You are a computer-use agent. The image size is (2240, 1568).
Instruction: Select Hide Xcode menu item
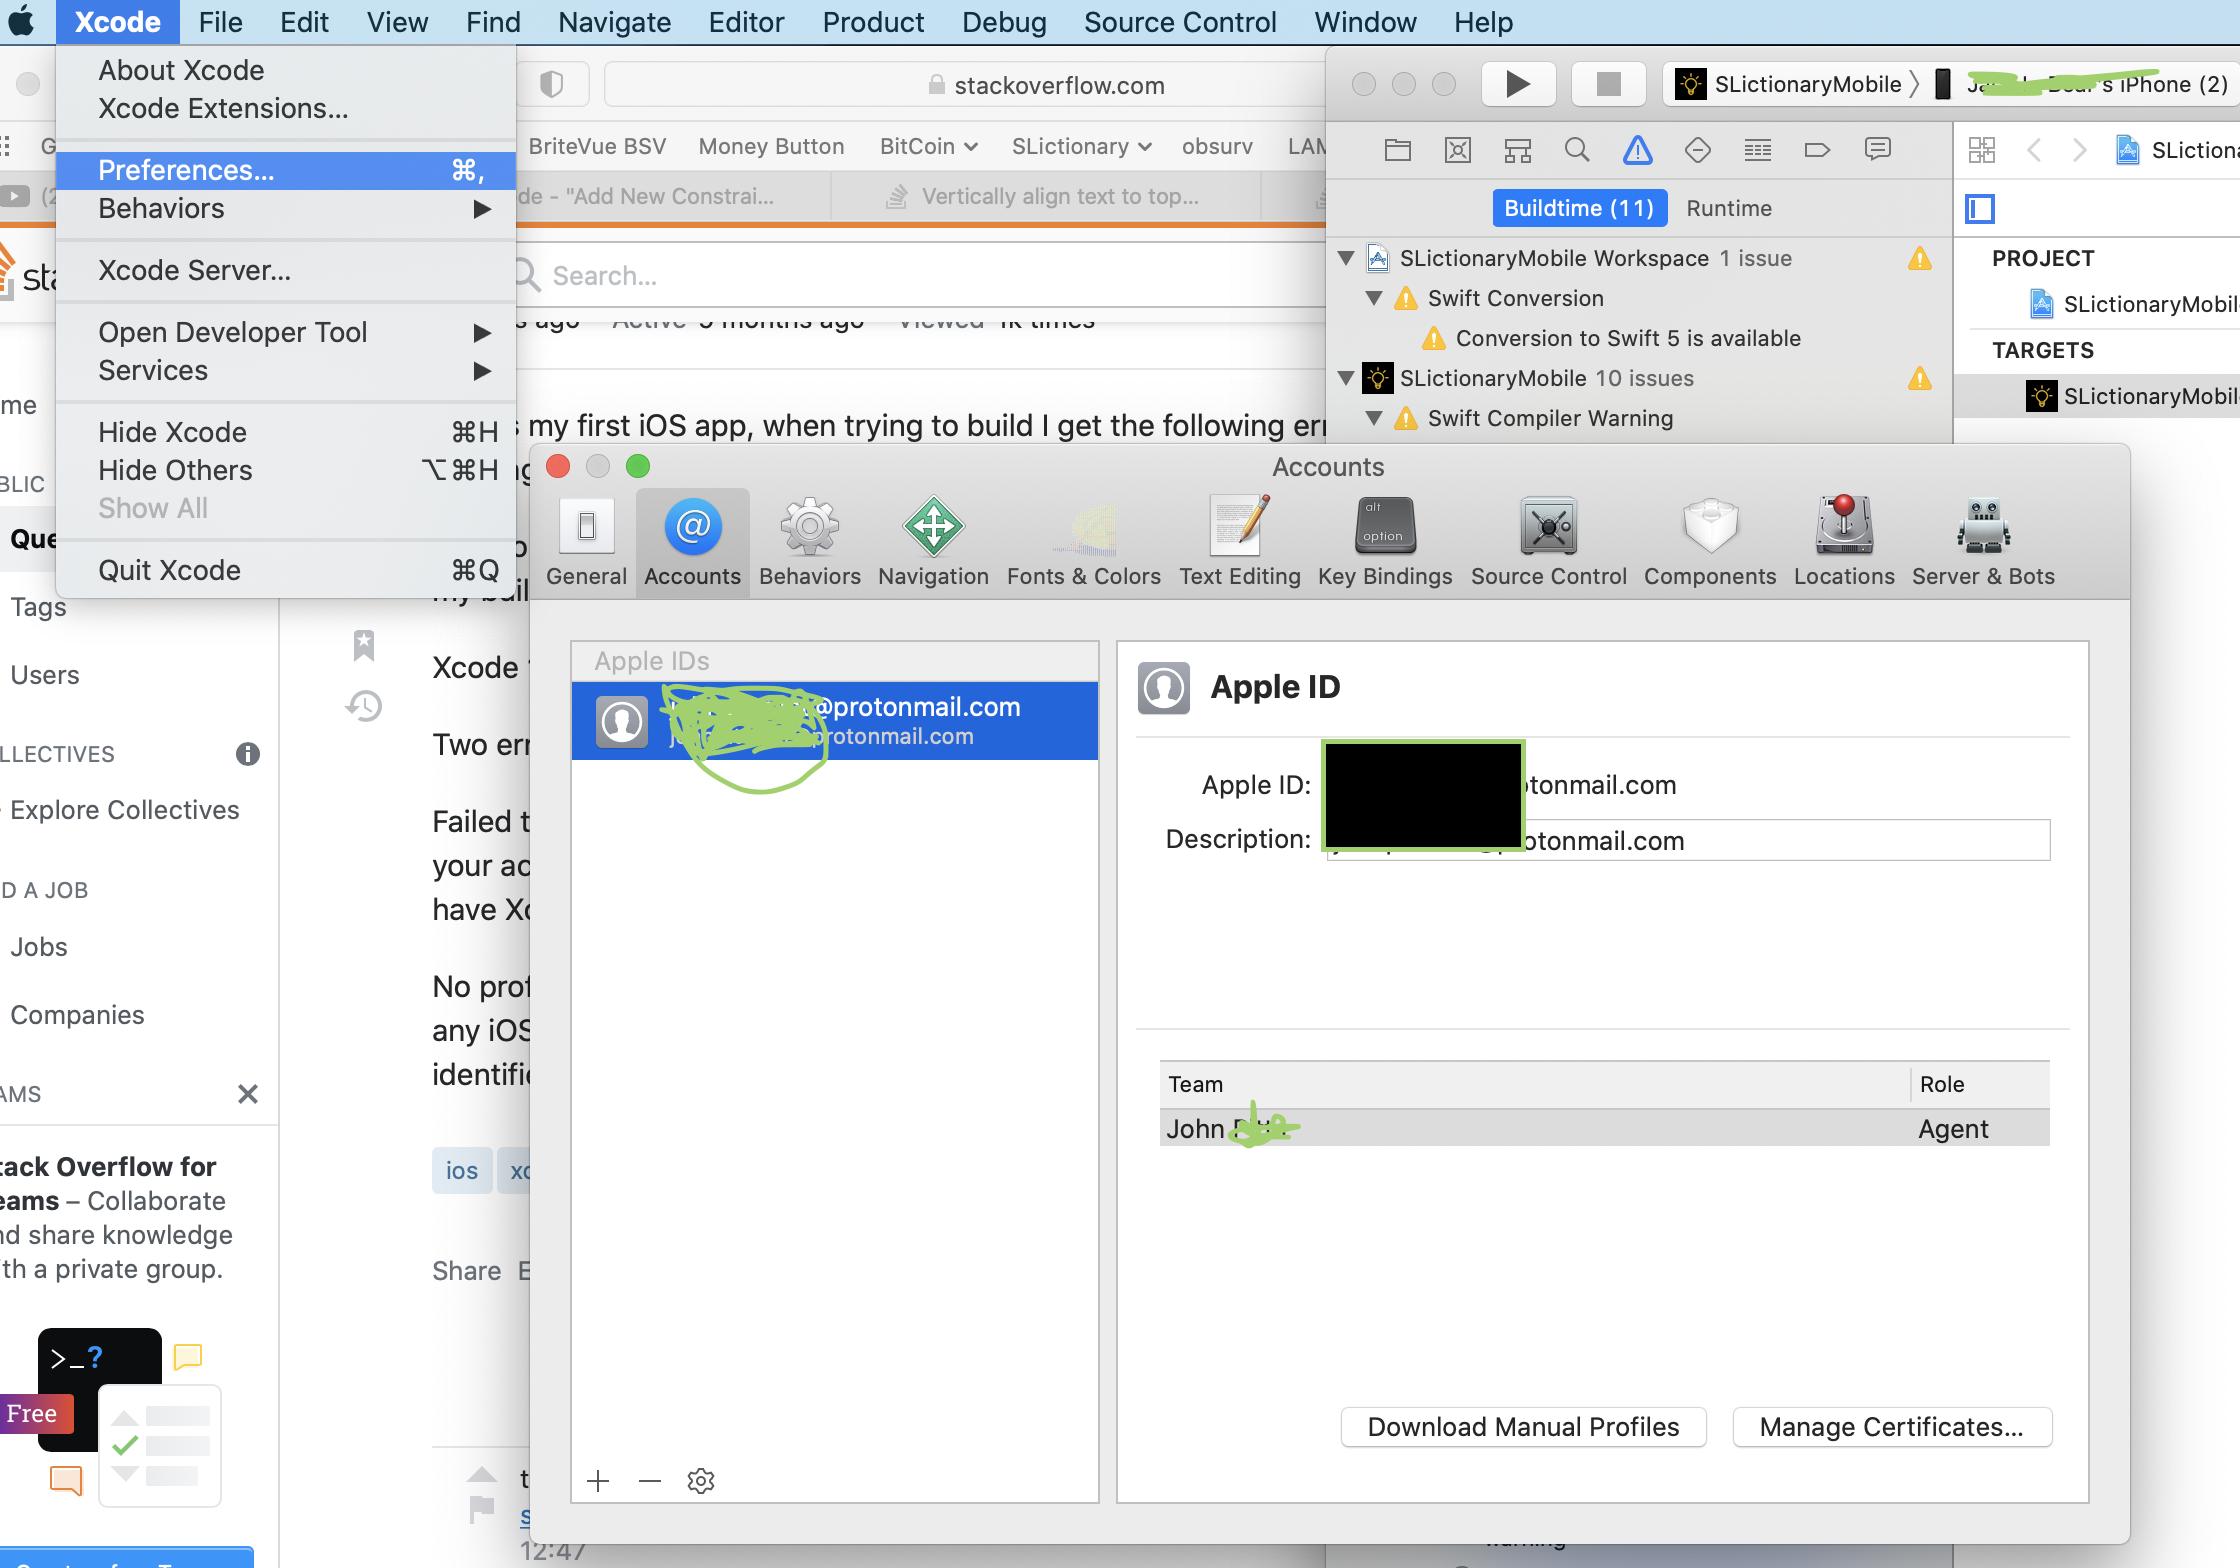[286, 432]
